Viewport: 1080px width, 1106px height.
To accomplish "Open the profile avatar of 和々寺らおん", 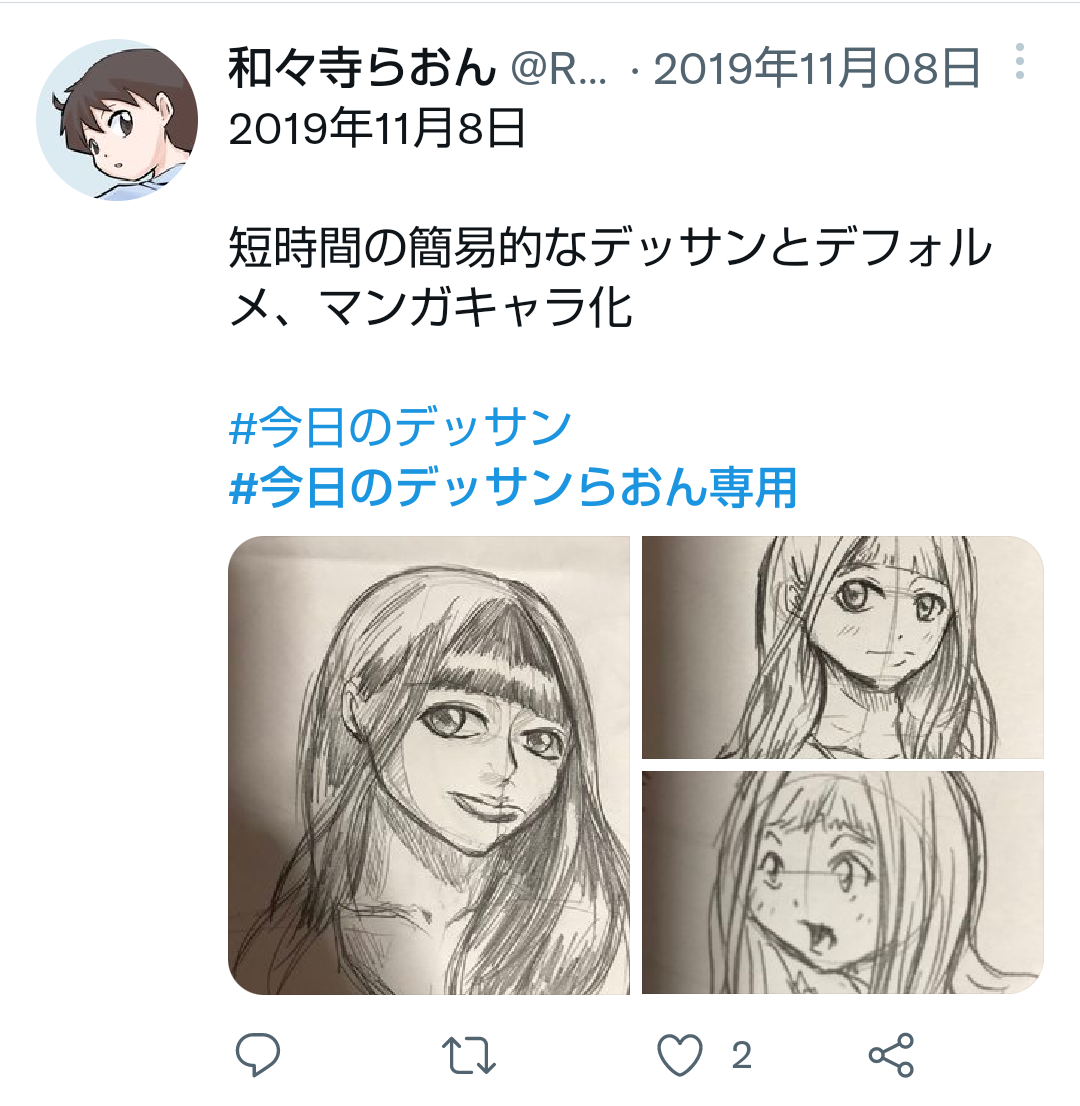I will coord(117,120).
